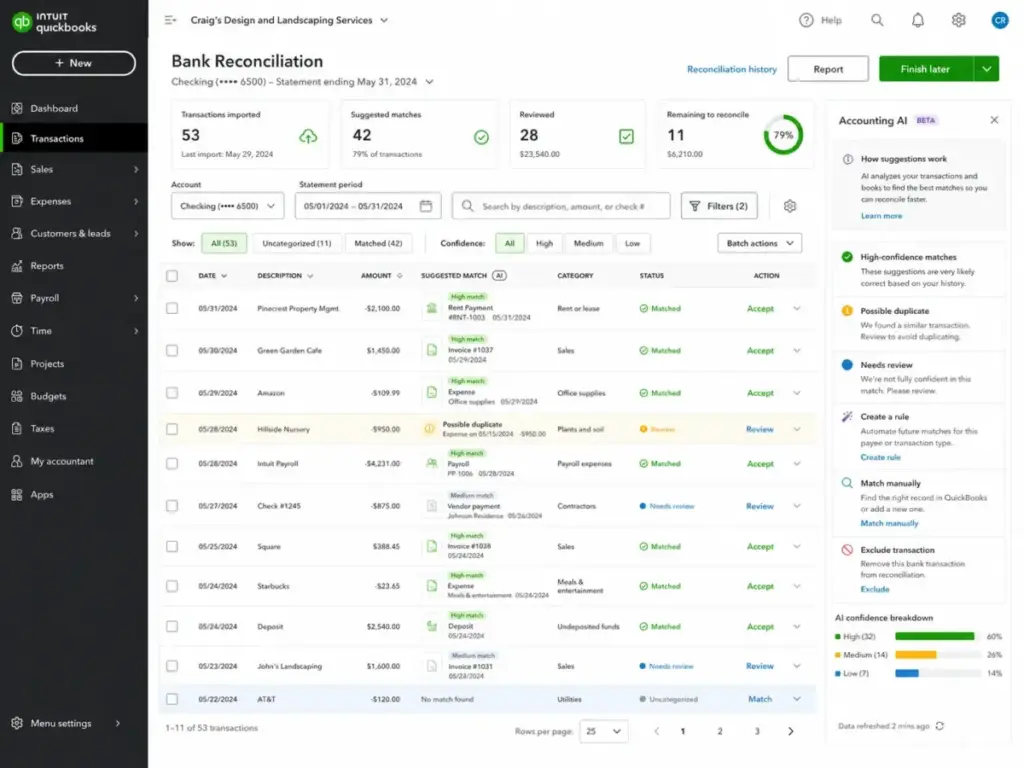Open calendar icon in statement period
Screen dimensions: 1024x768
(426, 206)
